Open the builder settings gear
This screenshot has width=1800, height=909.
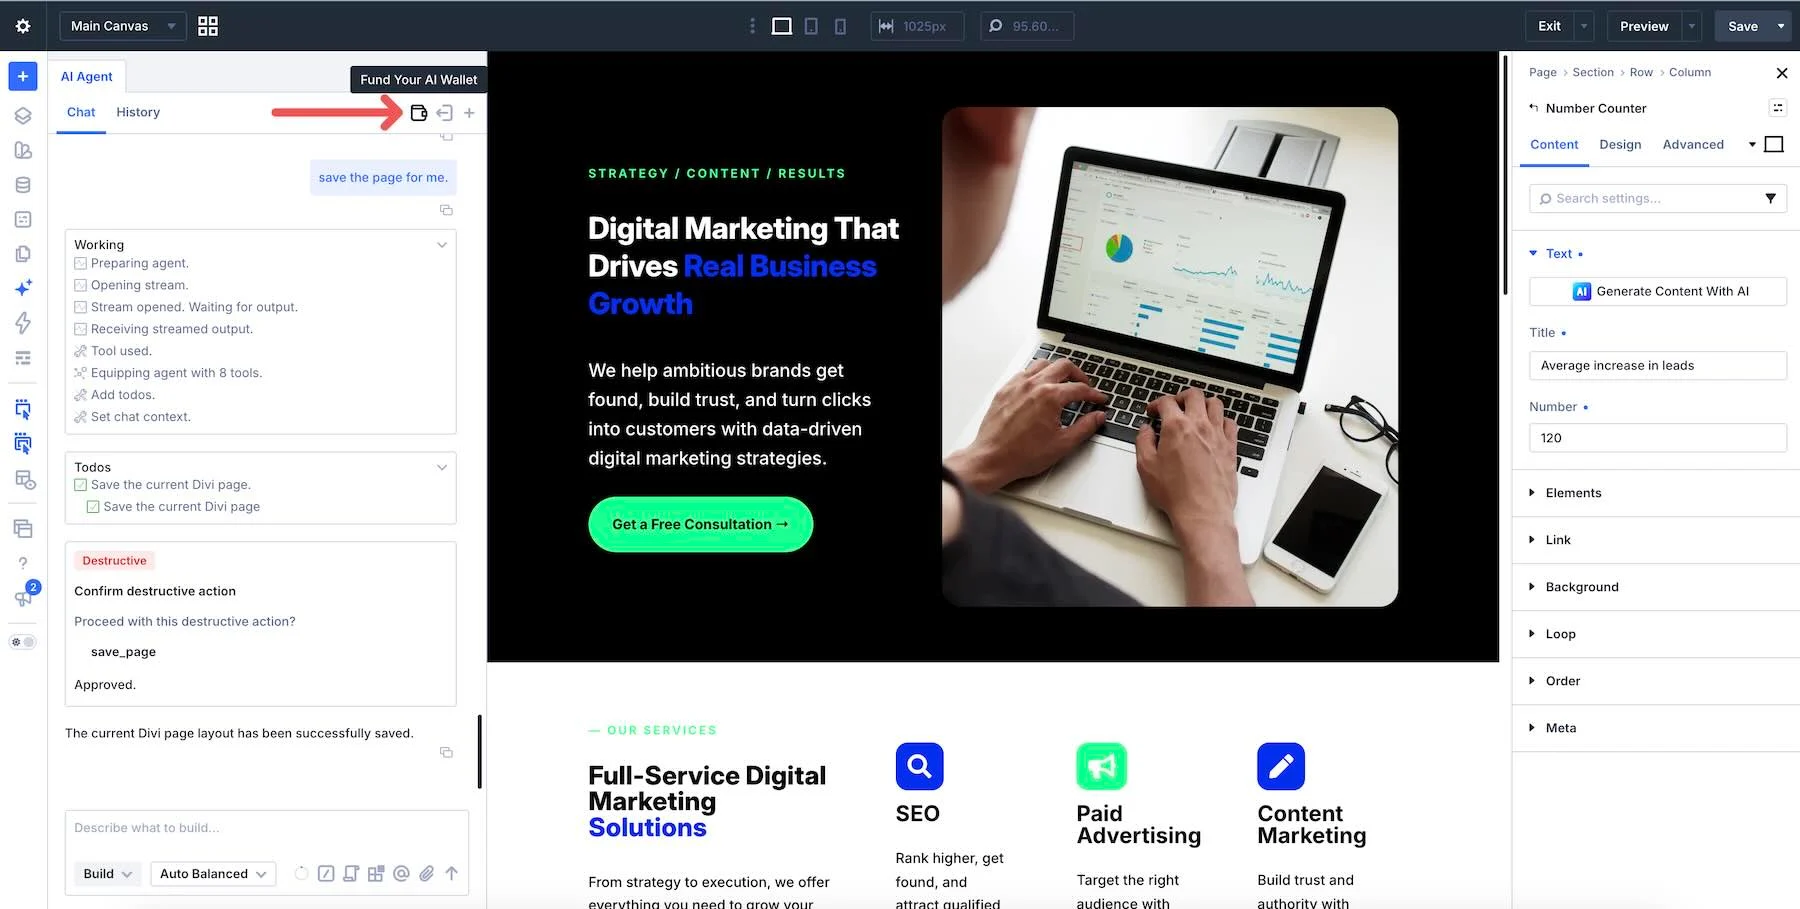coord(23,26)
